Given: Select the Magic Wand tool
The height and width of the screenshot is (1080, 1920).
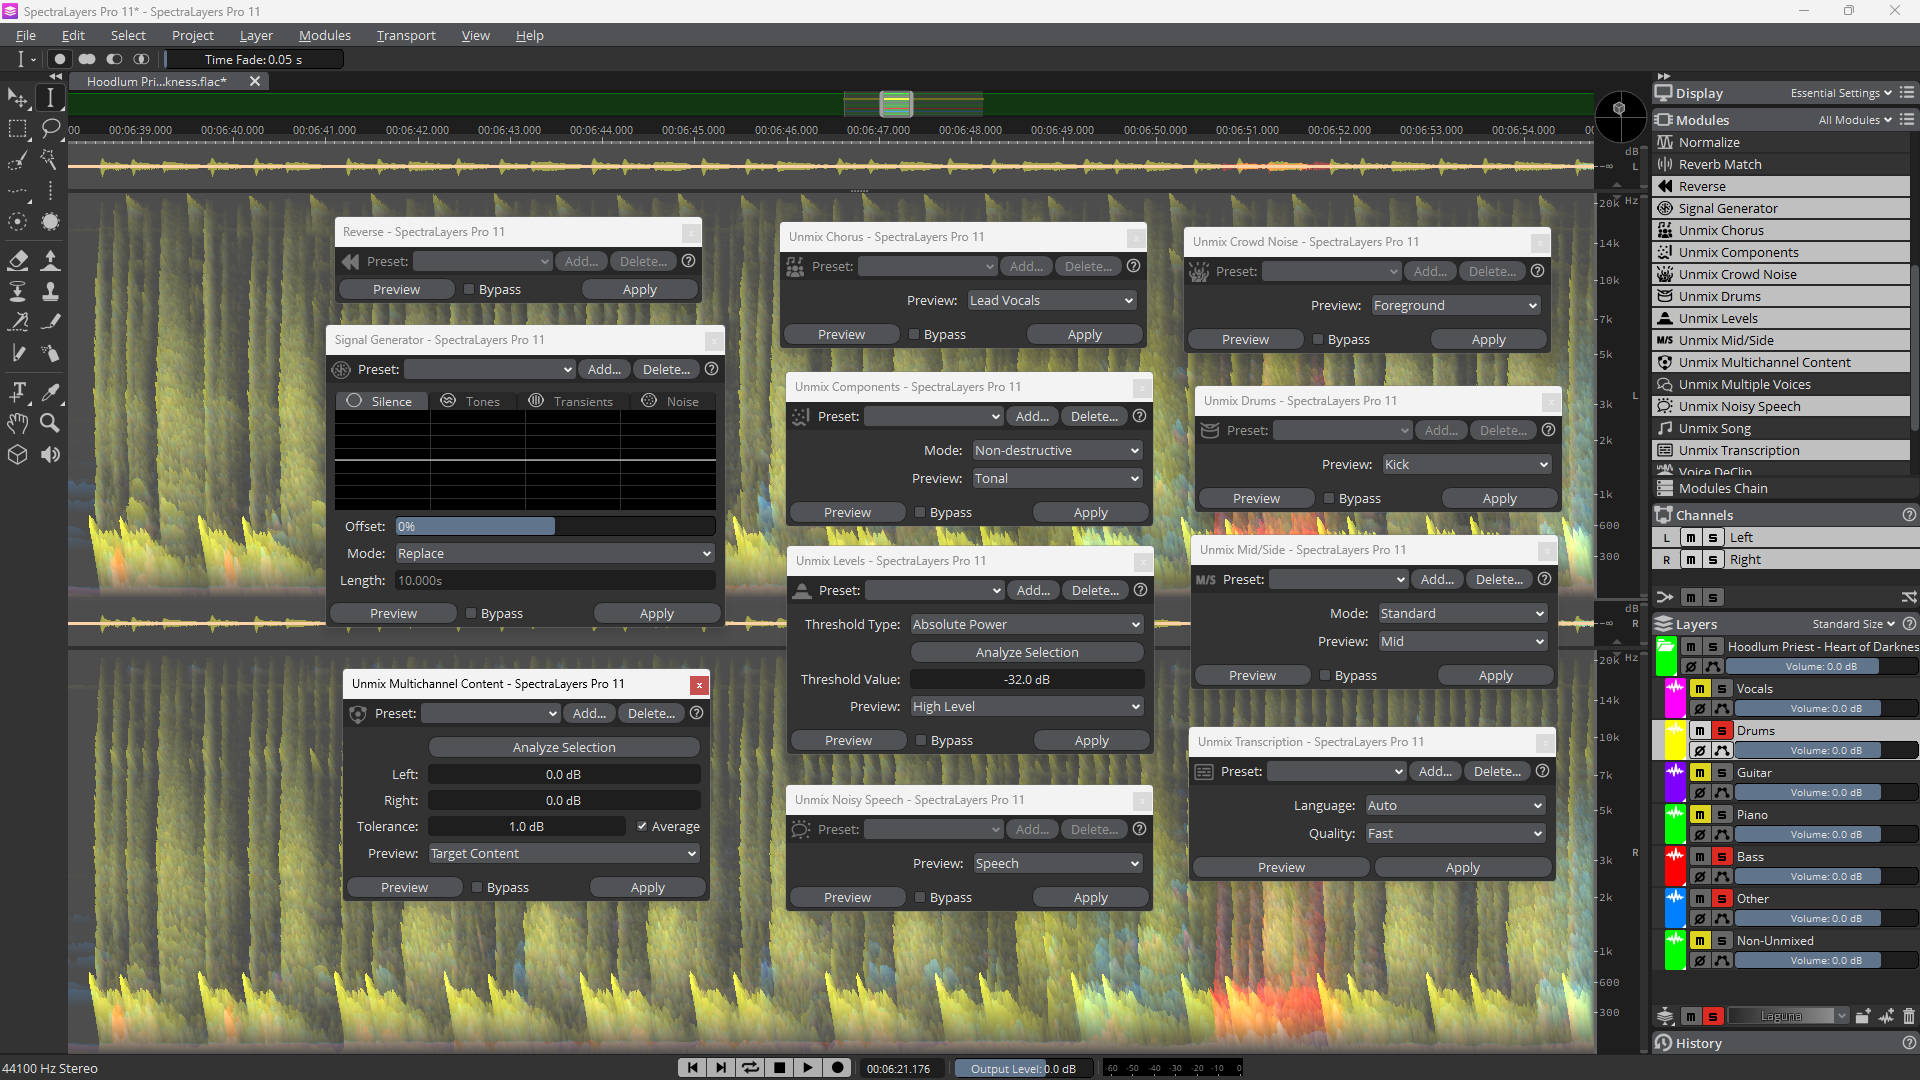Looking at the screenshot, I should tap(50, 160).
